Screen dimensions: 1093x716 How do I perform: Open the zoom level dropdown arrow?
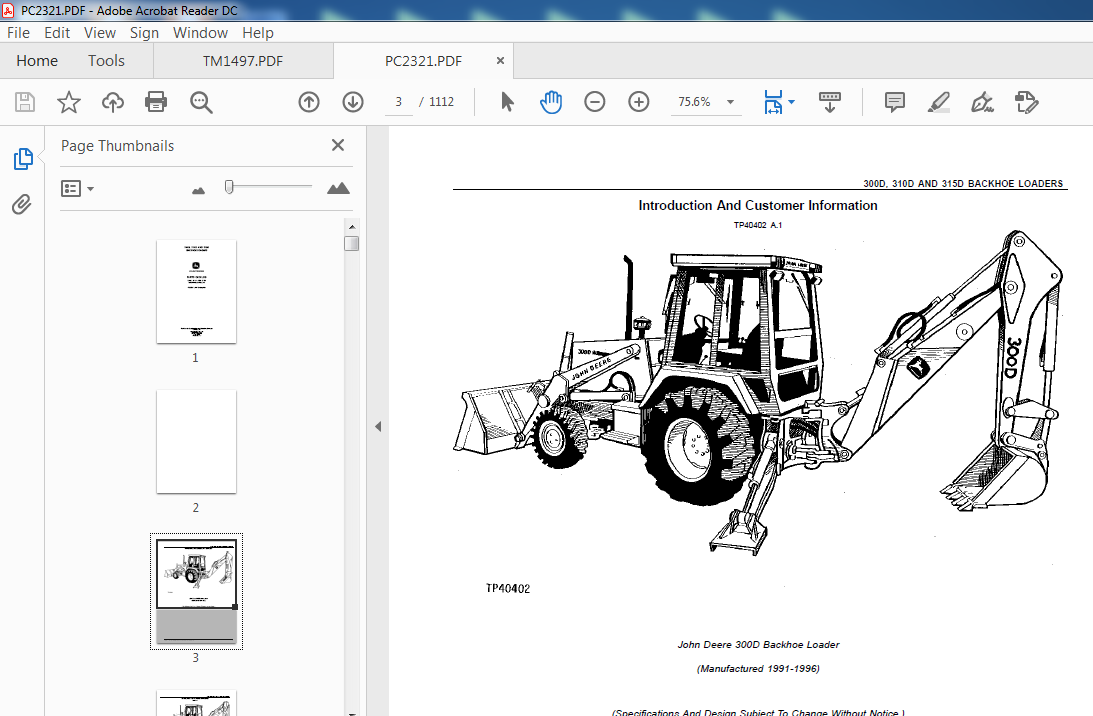coord(731,102)
